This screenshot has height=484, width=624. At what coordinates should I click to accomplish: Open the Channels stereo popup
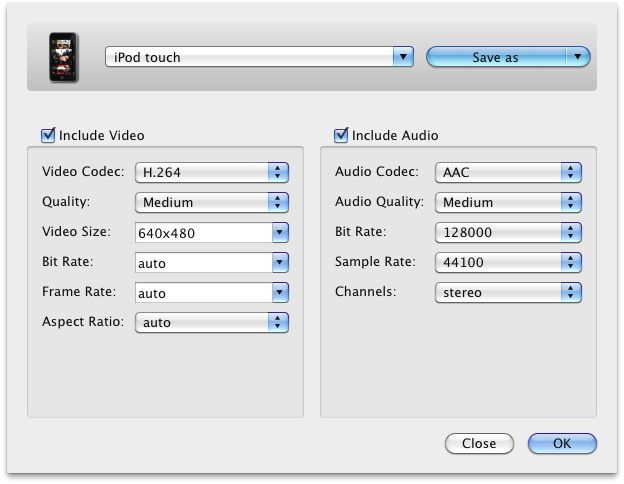pyautogui.click(x=508, y=293)
